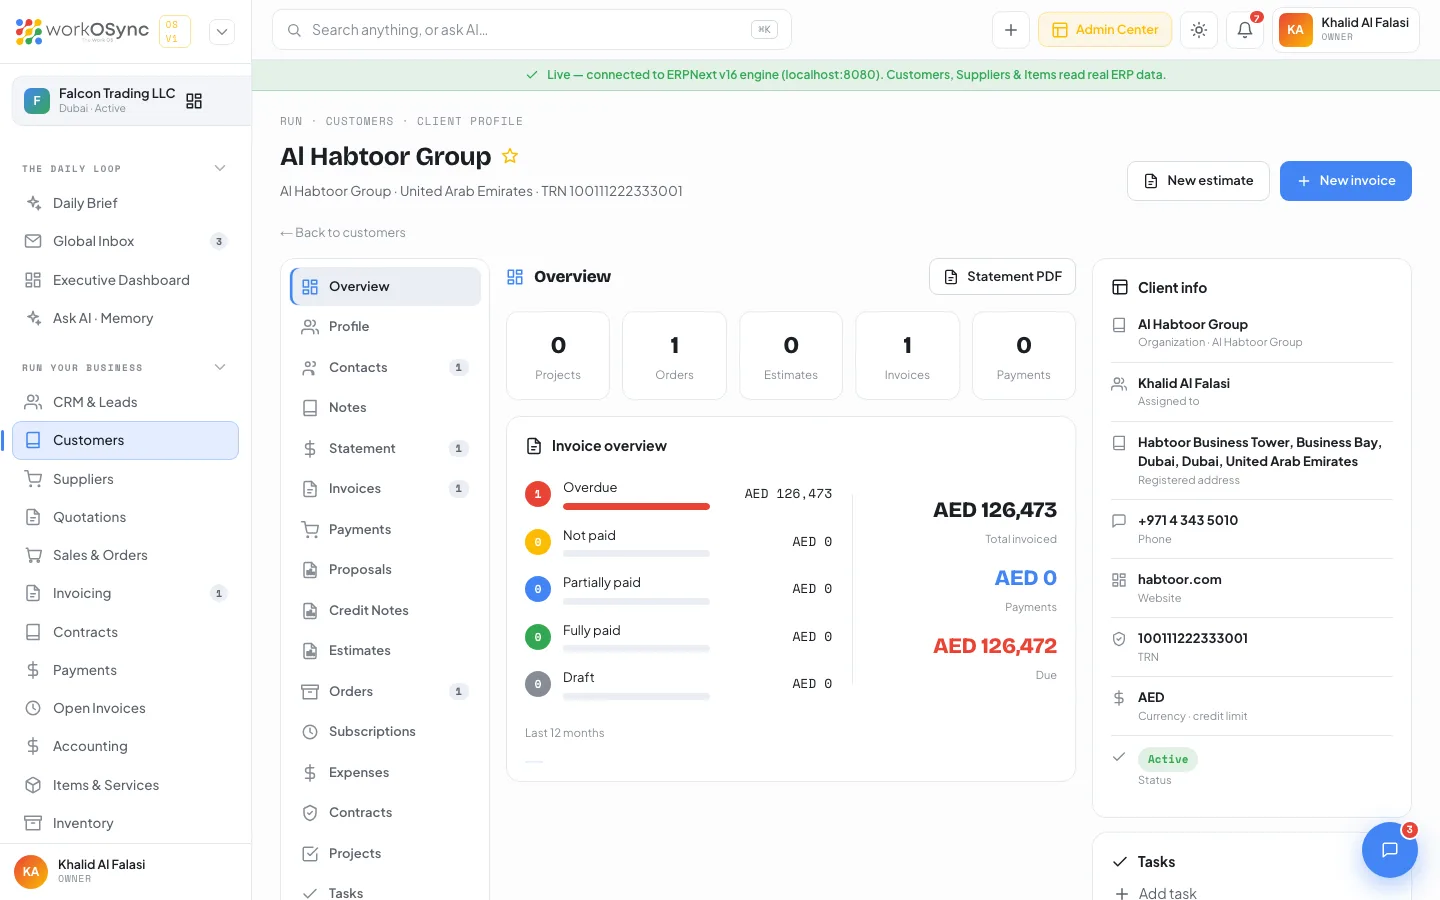Open the Notes tab
Image resolution: width=1440 pixels, height=900 pixels.
coord(385,407)
